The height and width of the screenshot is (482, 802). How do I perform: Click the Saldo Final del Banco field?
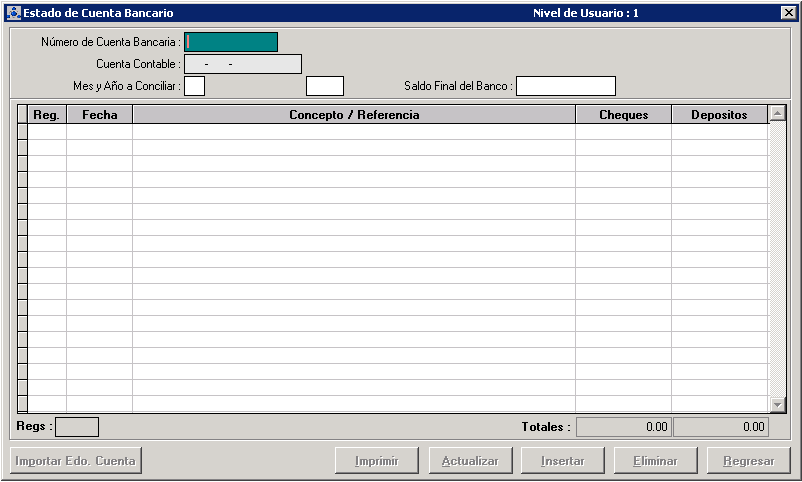[x=566, y=86]
